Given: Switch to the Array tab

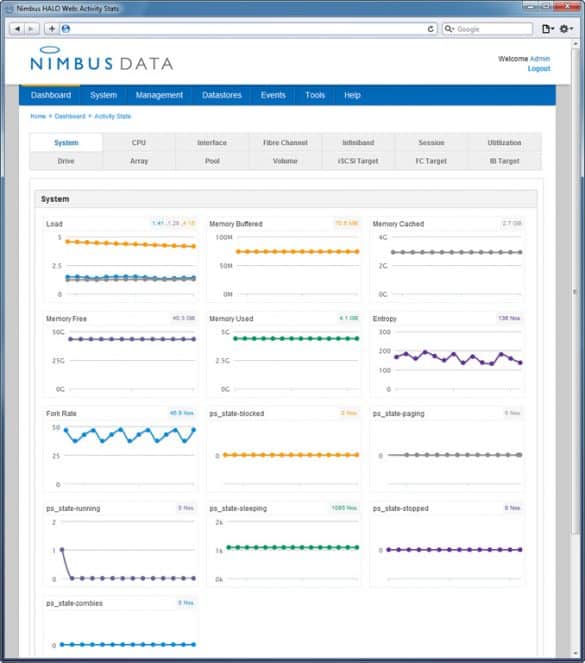Looking at the screenshot, I should point(139,161).
